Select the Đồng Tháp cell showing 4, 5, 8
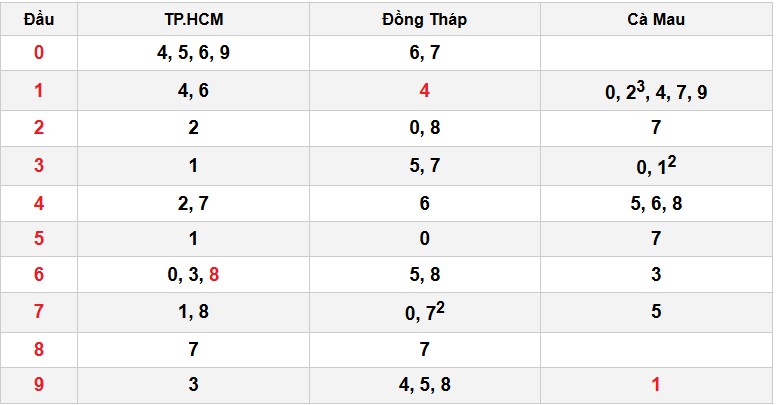Image resolution: width=777 pixels, height=405 pixels. click(x=424, y=384)
